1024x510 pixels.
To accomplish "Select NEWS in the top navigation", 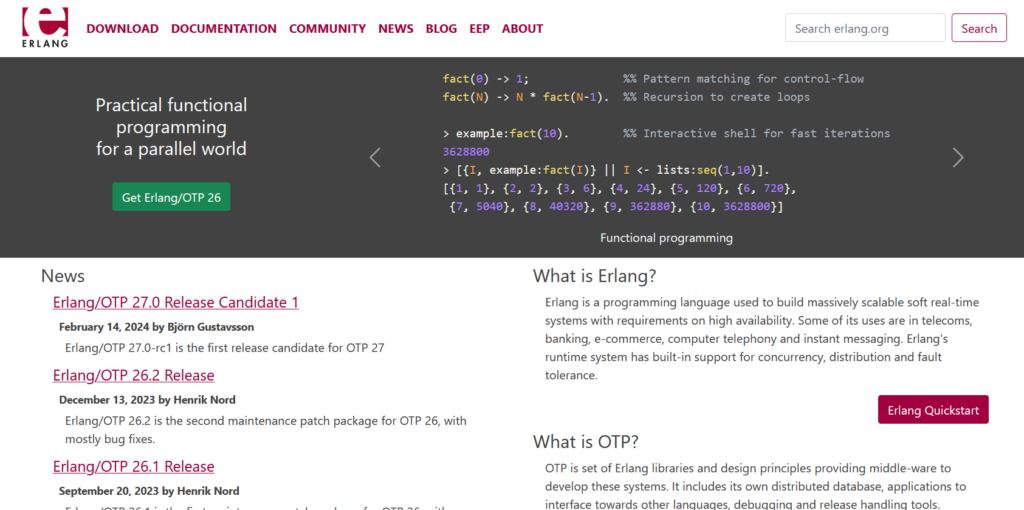I will coord(395,29).
